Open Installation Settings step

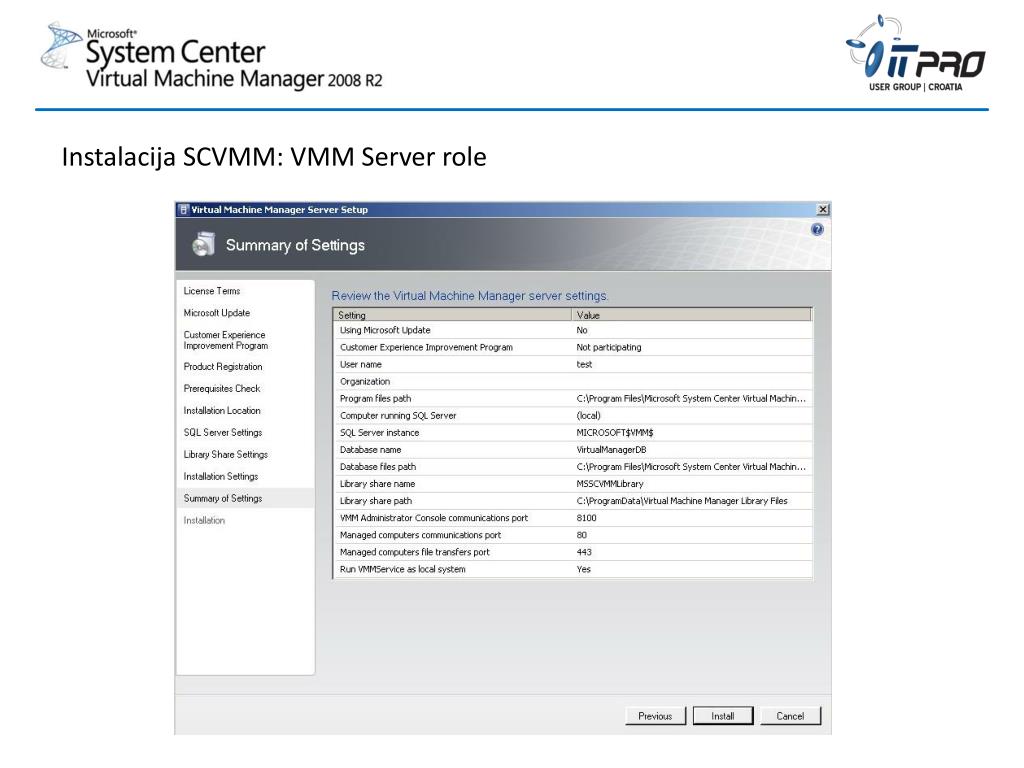pyautogui.click(x=221, y=476)
